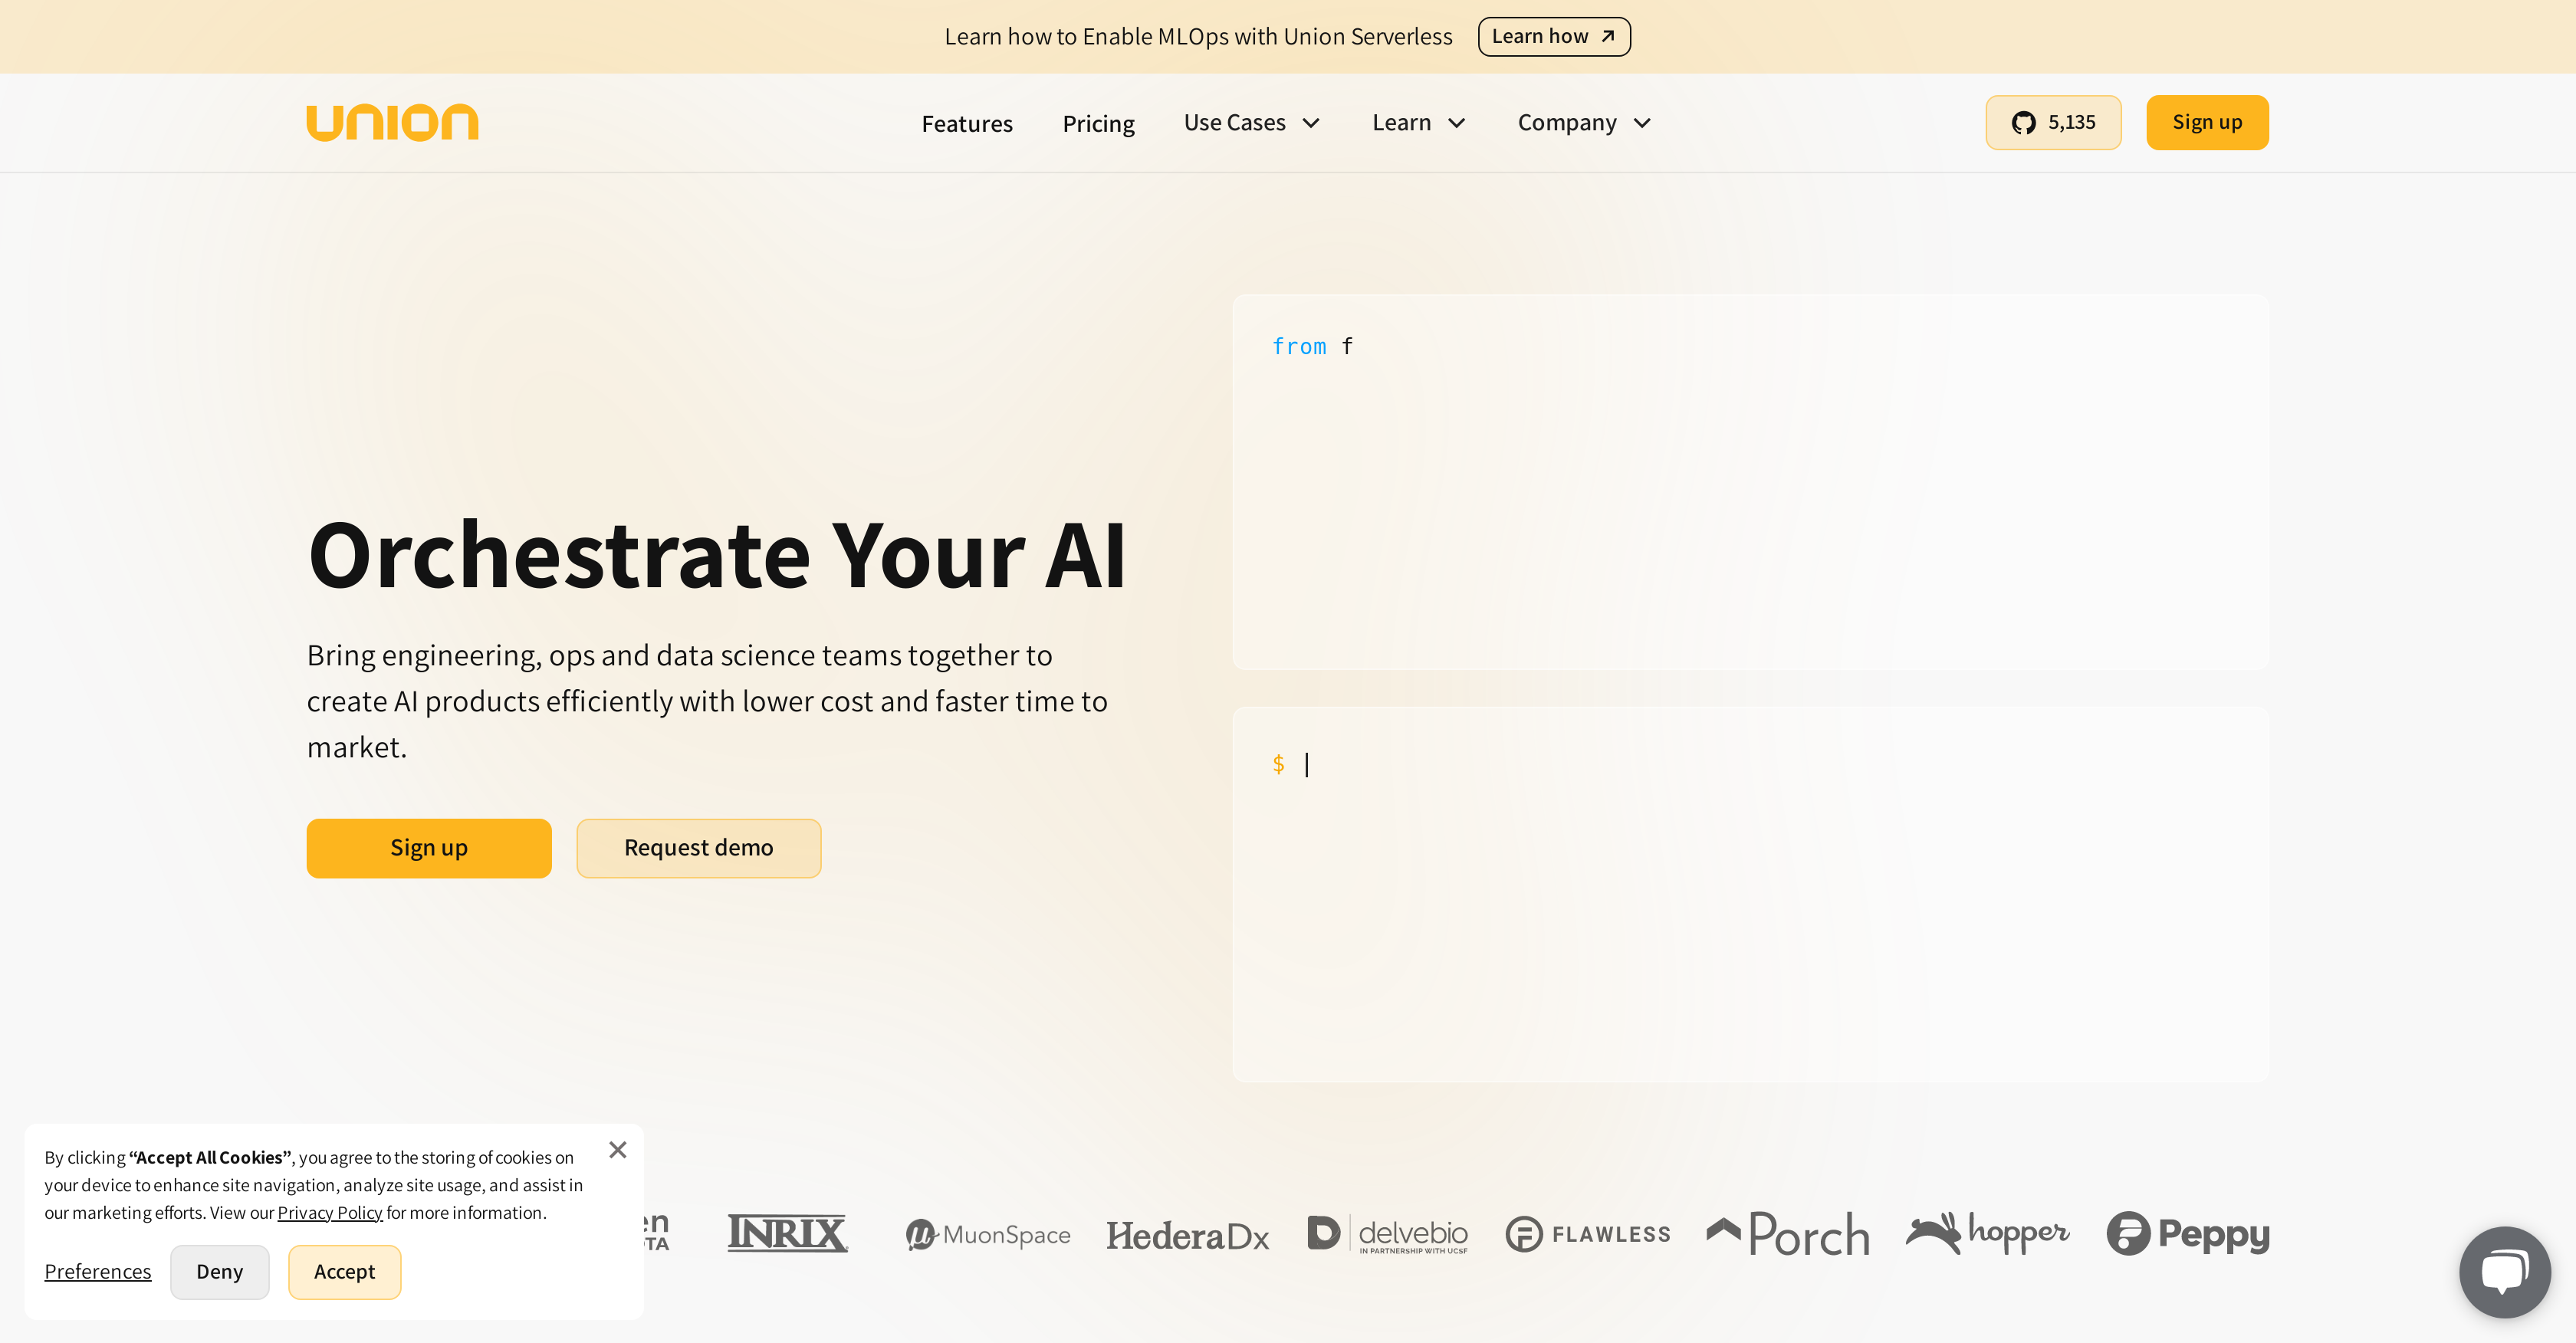Click the hopper logo
Viewport: 2576px width, 1343px height.
coord(1987,1234)
